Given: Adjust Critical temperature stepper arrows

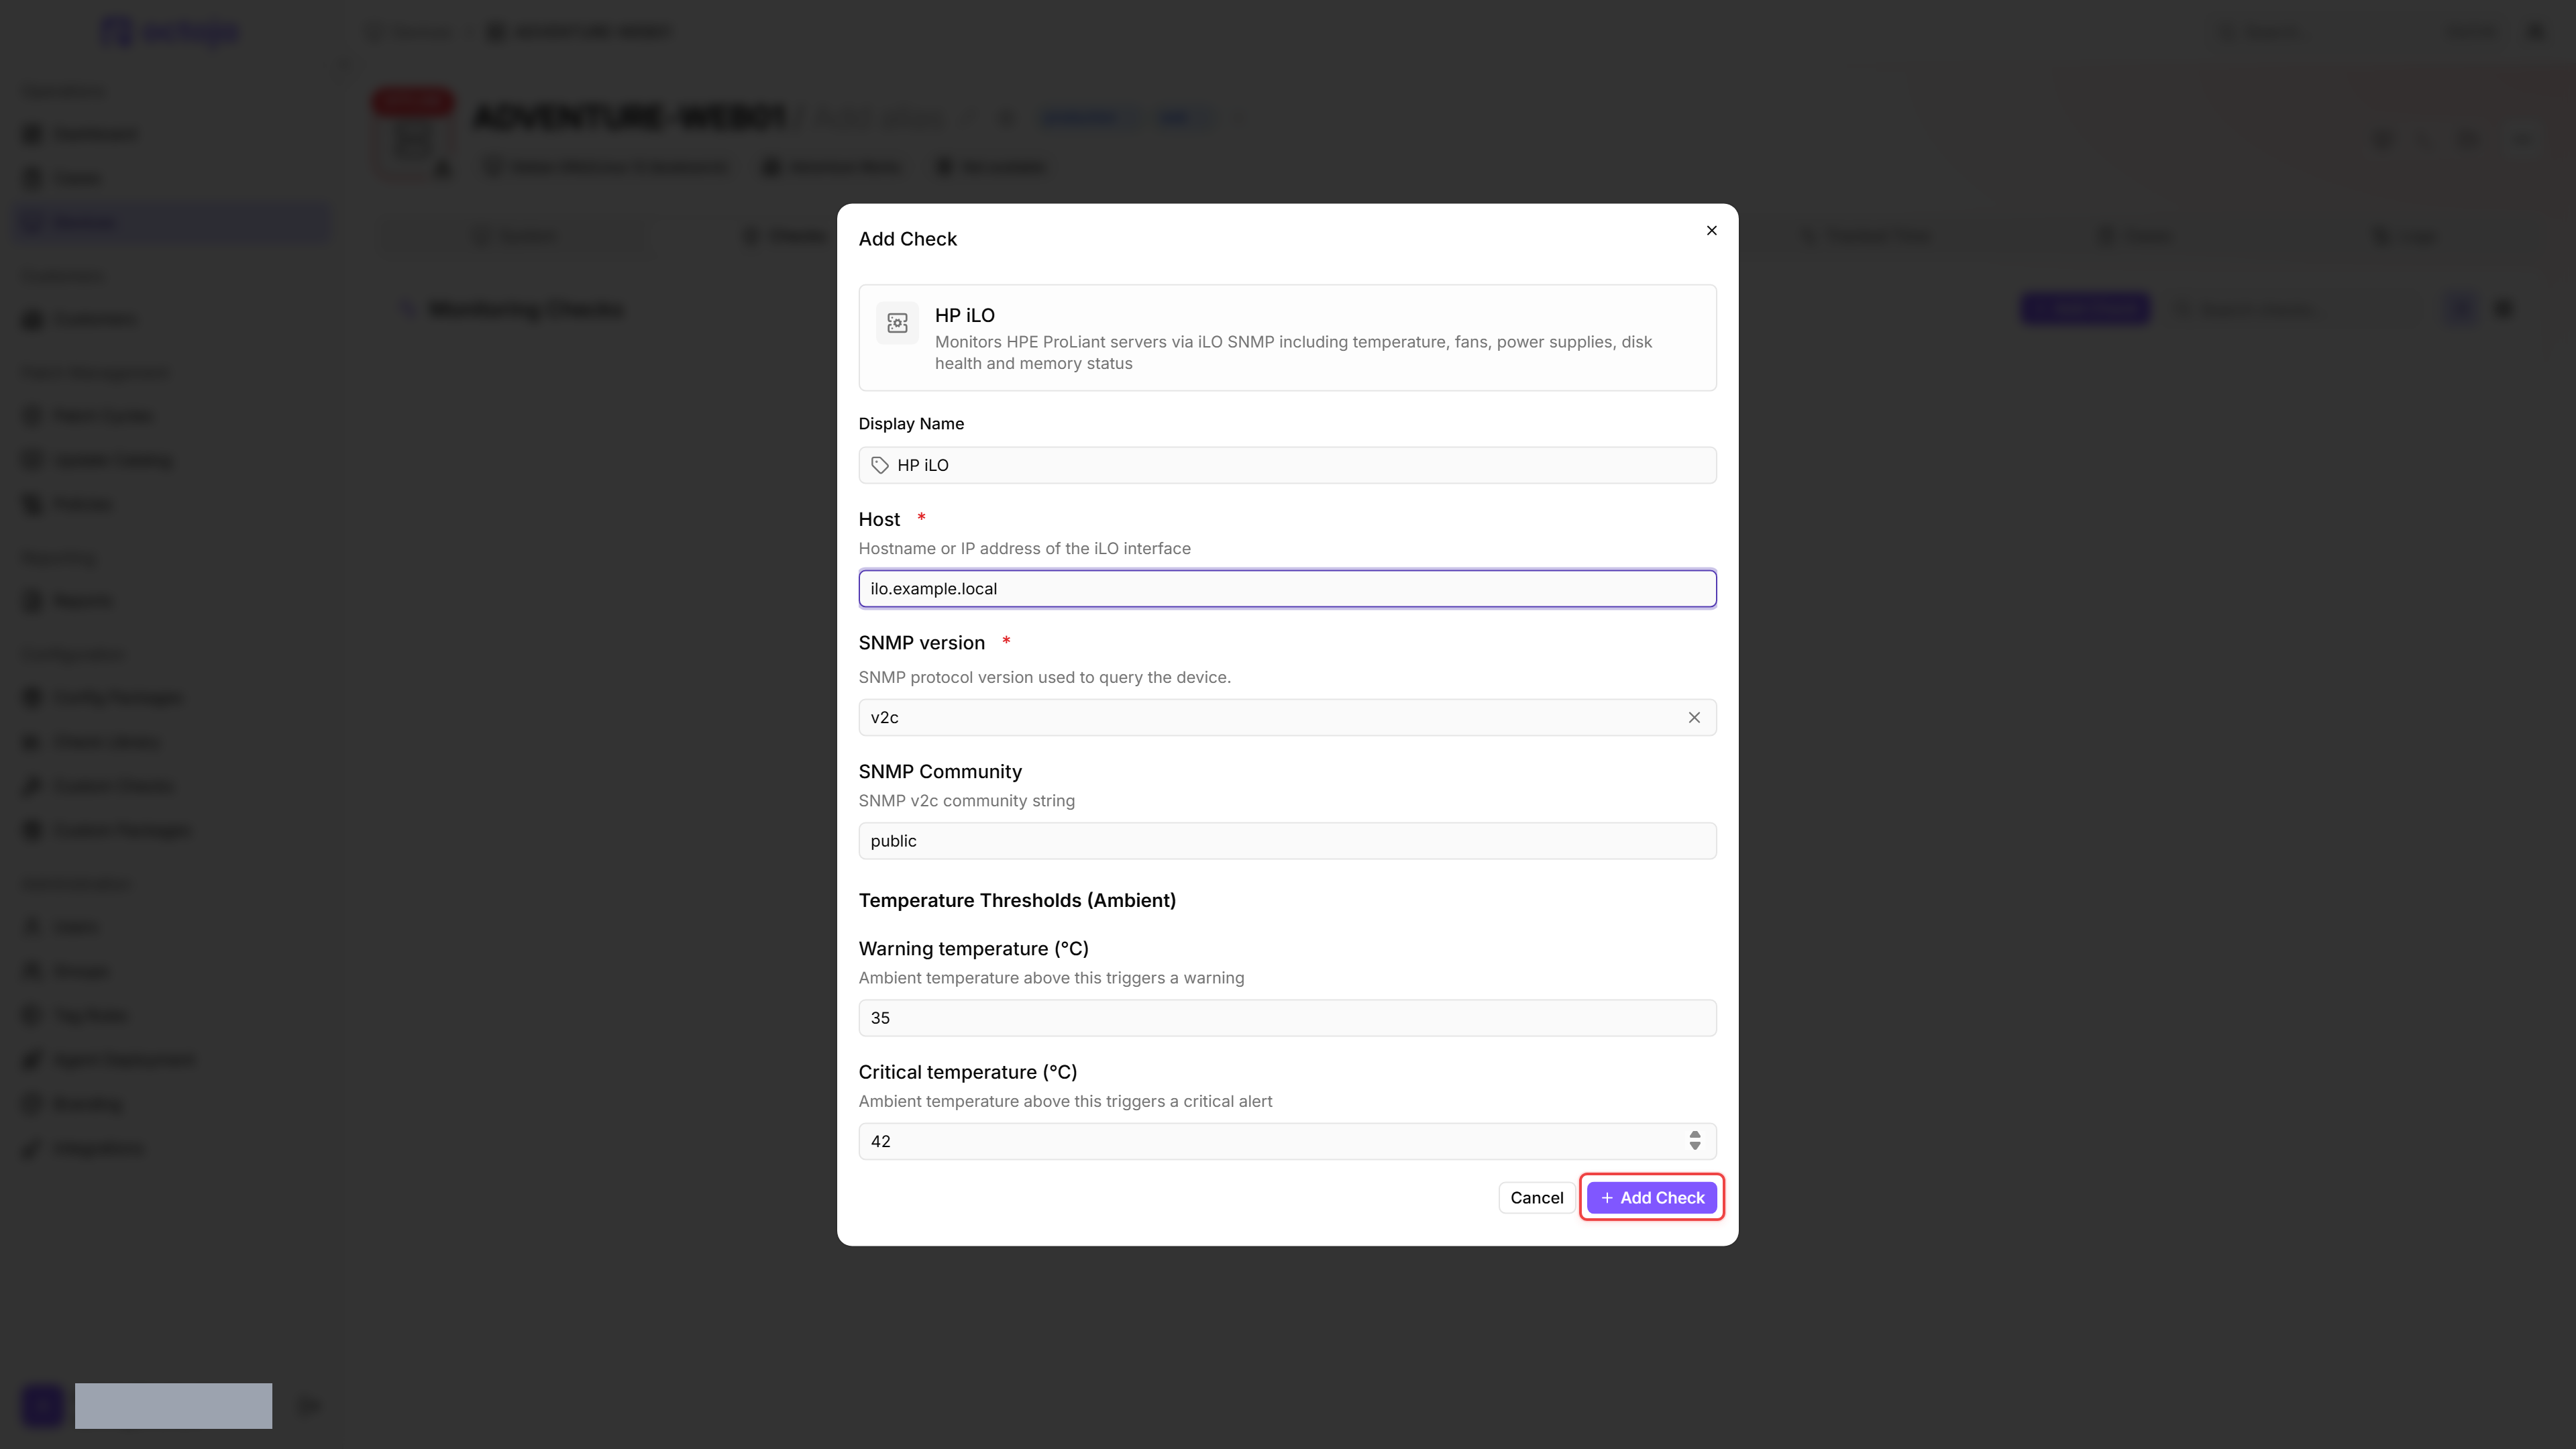Looking at the screenshot, I should (1694, 1141).
